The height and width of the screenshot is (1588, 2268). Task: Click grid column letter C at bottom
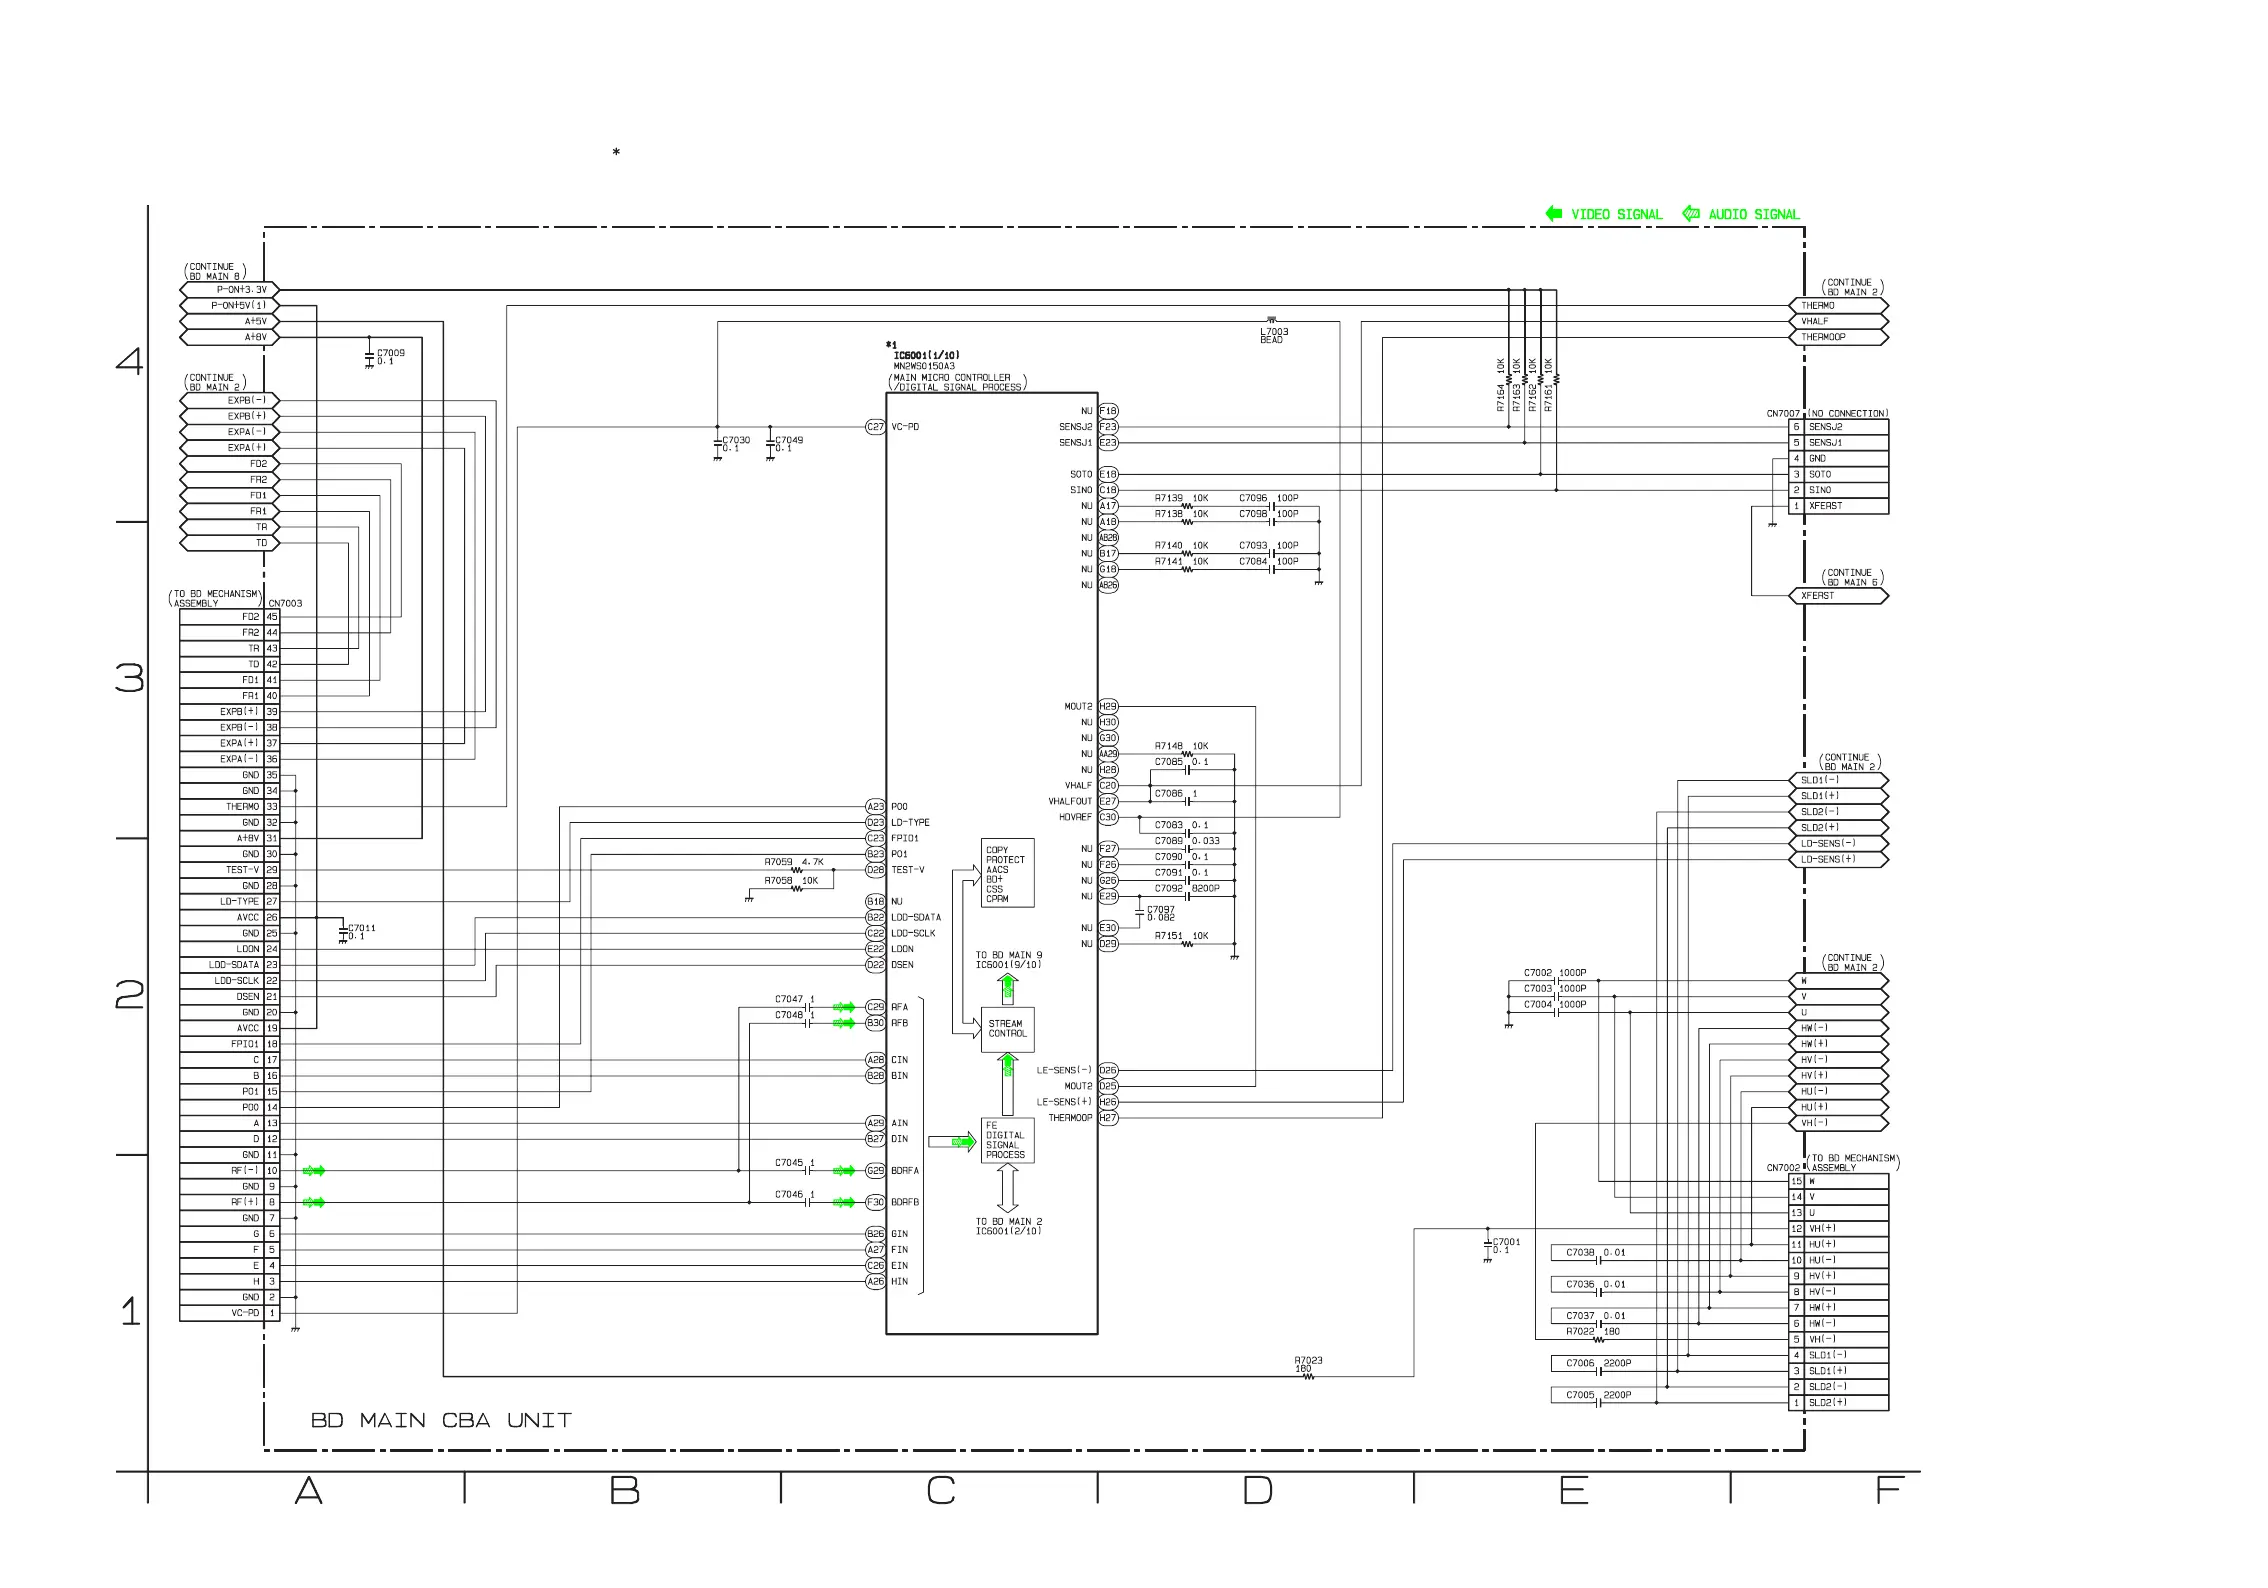[940, 1491]
